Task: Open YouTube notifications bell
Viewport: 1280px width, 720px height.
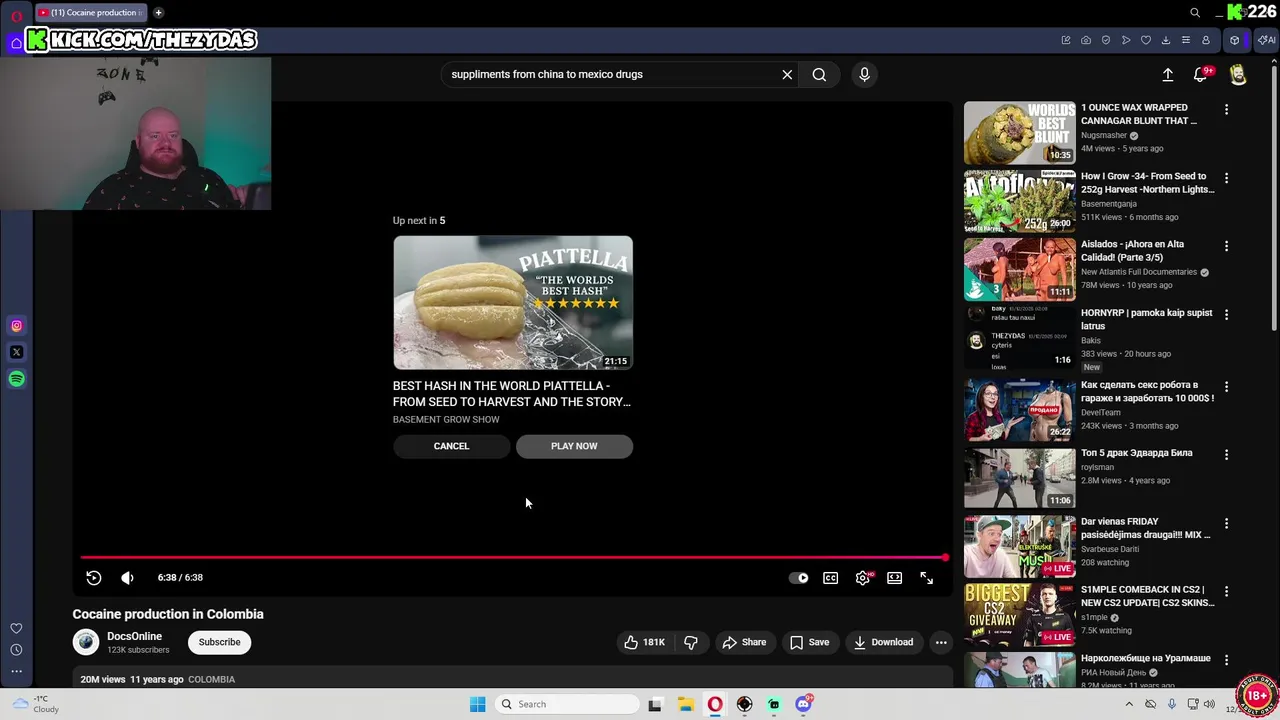Action: 1200,75
